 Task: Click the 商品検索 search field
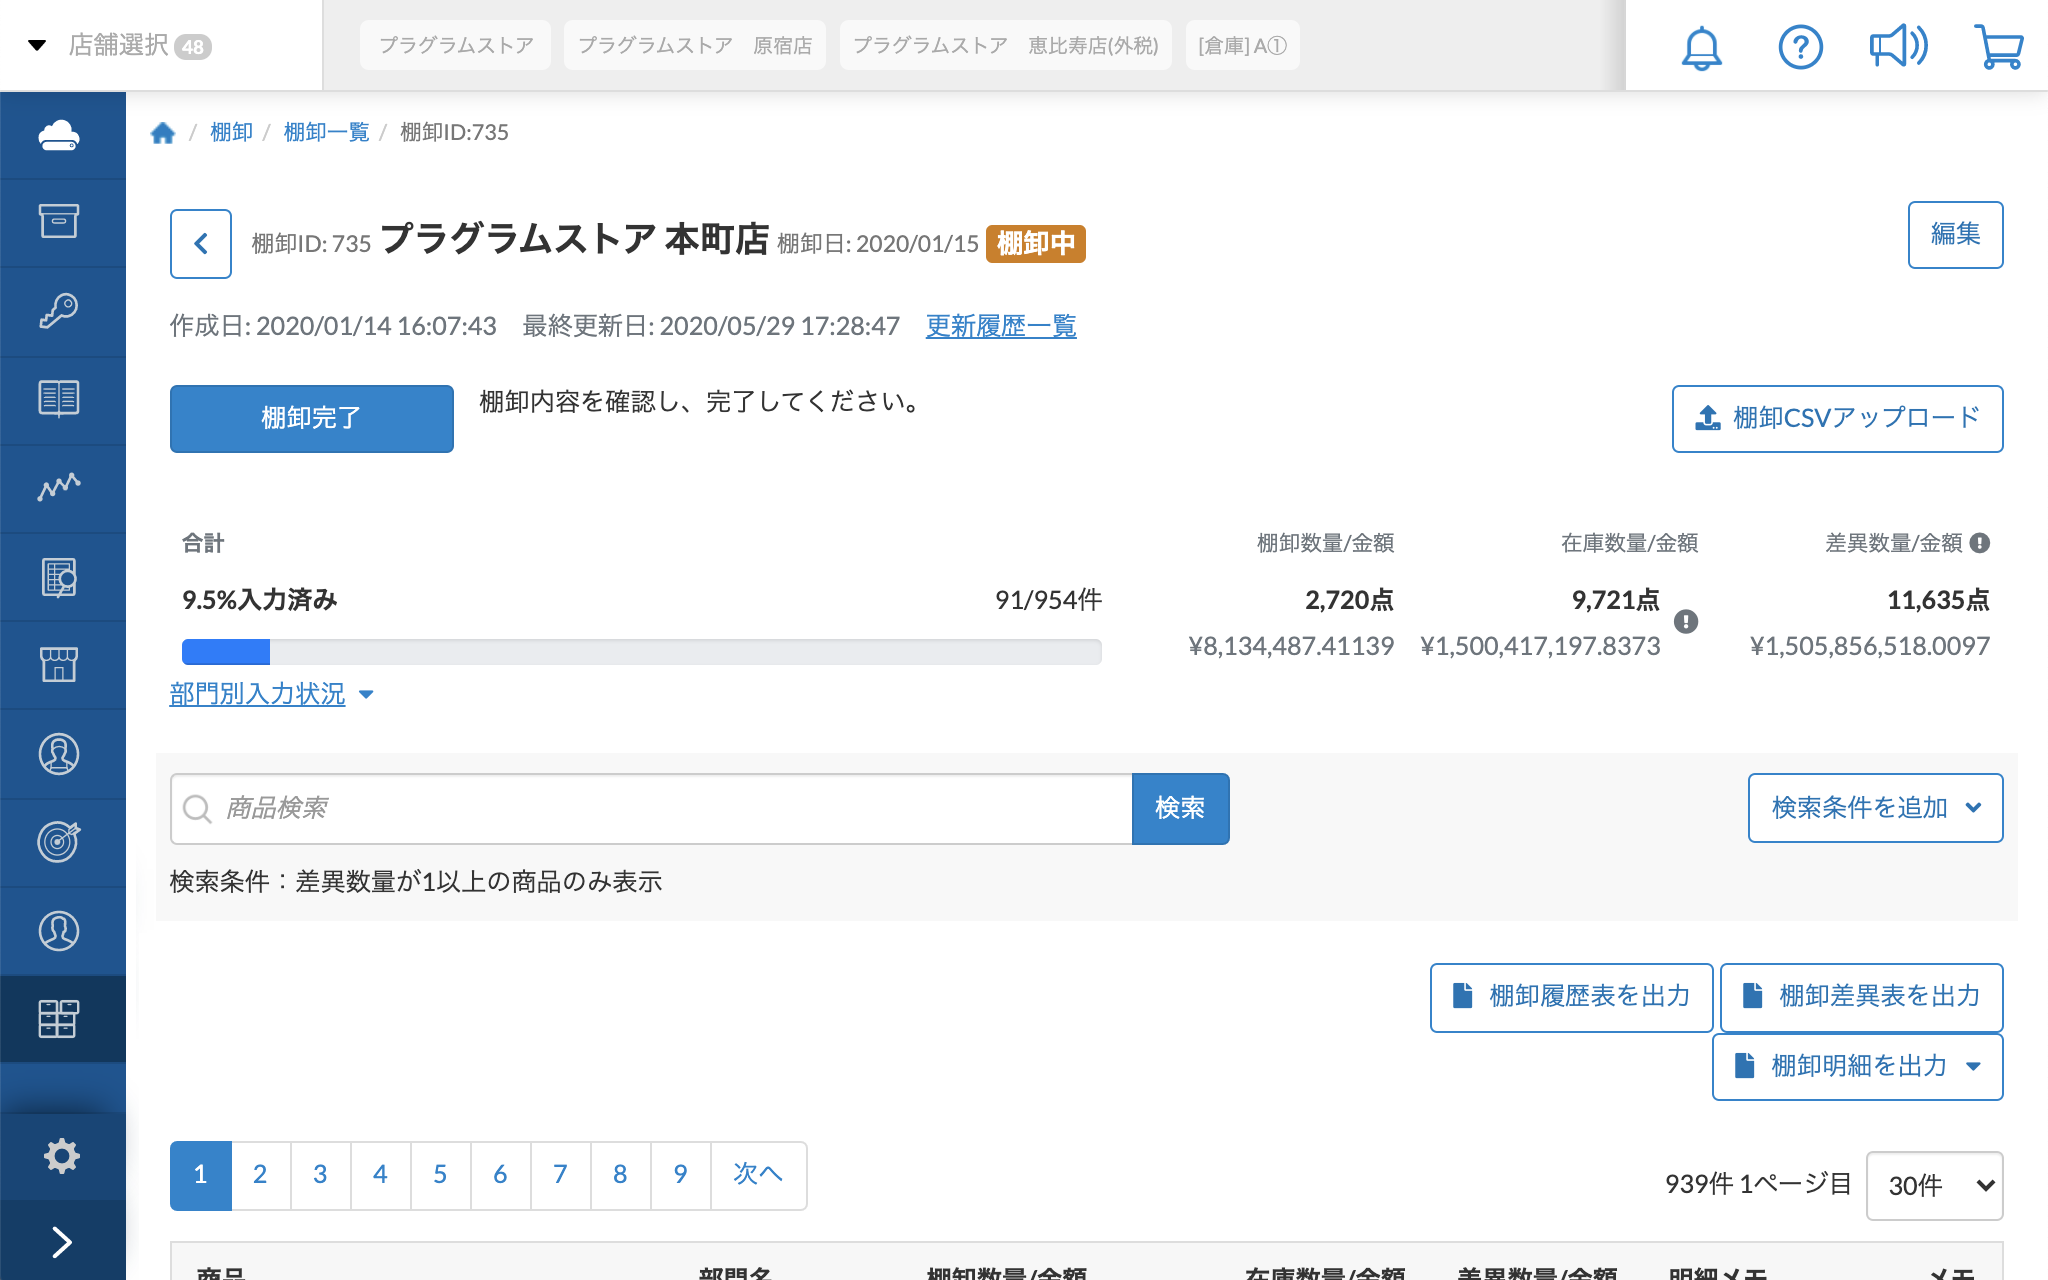(660, 808)
